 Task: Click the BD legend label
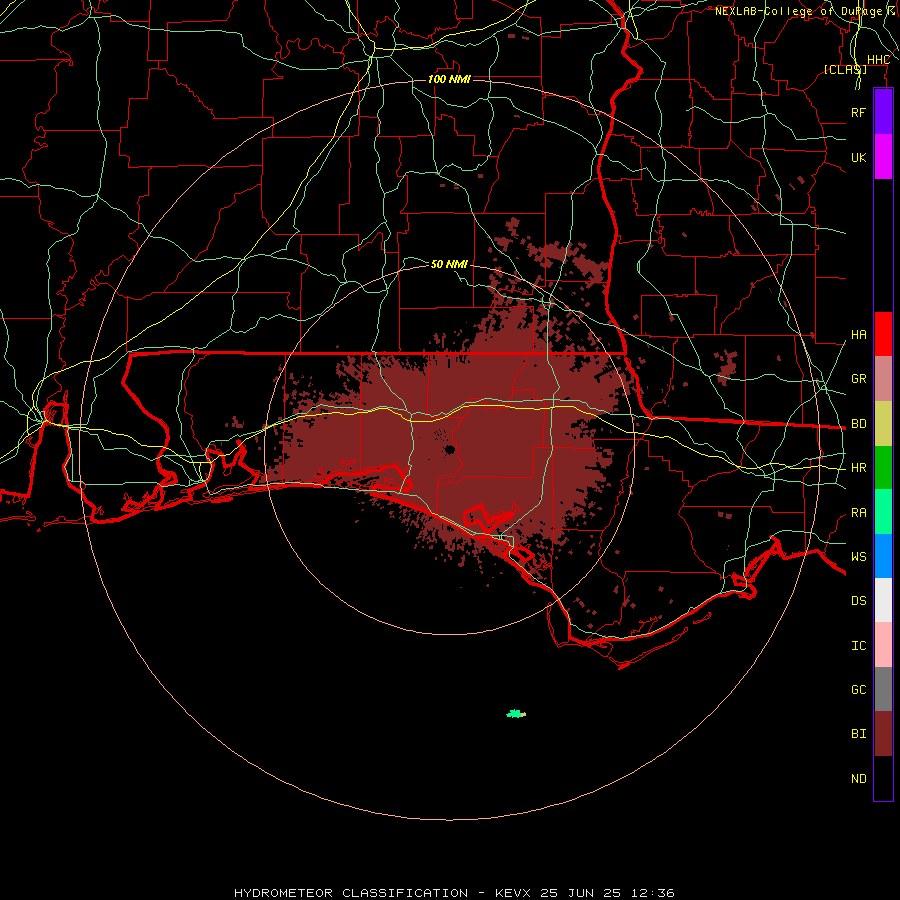point(858,424)
